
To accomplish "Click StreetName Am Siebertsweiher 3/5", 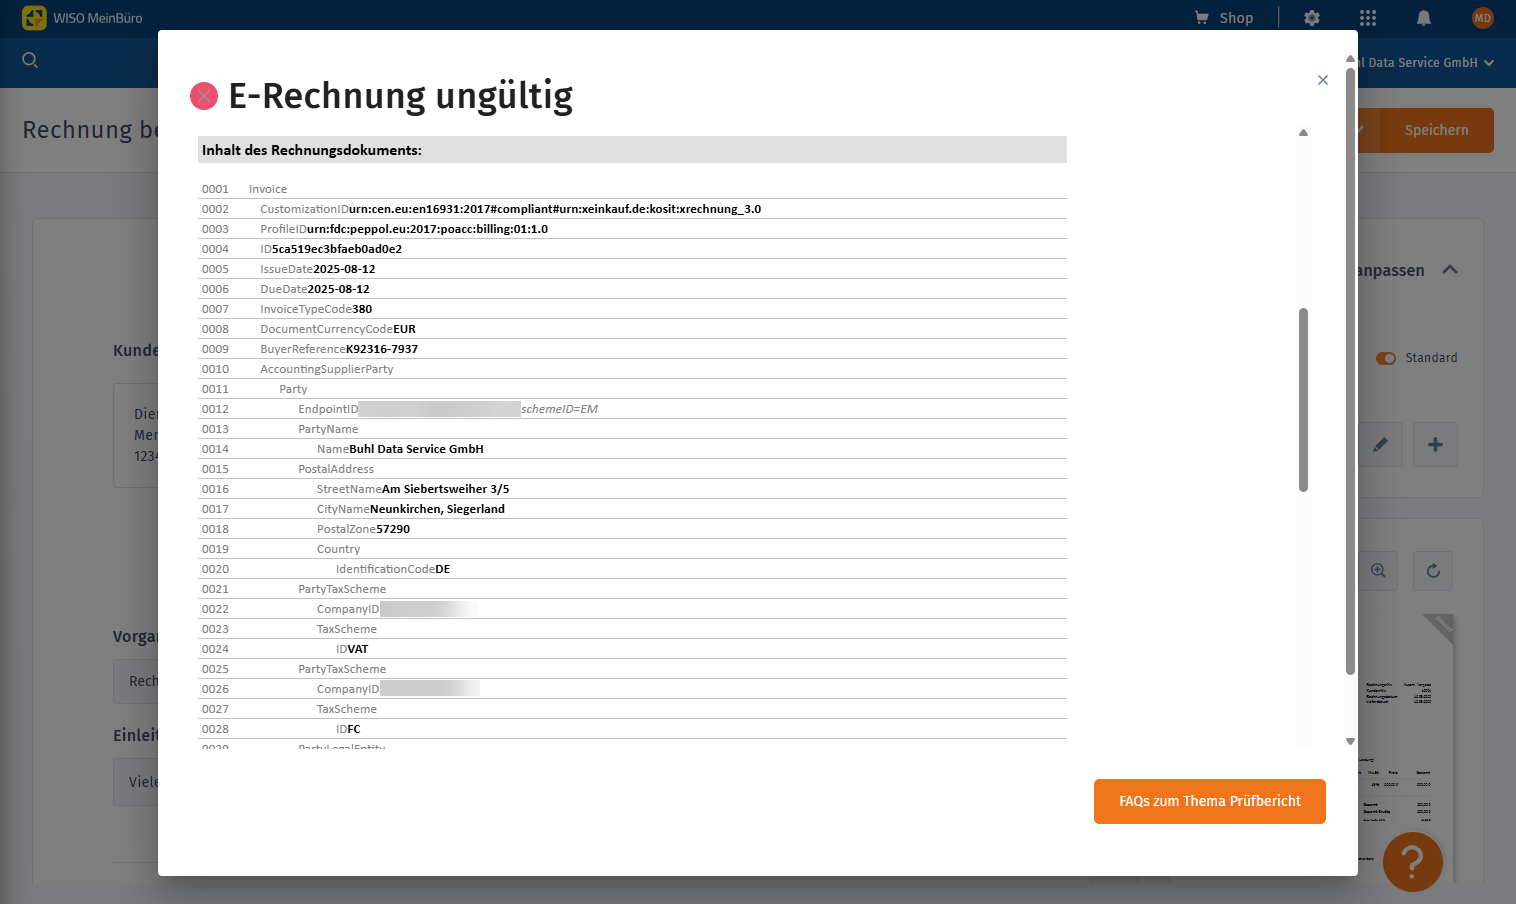I will pos(413,489).
